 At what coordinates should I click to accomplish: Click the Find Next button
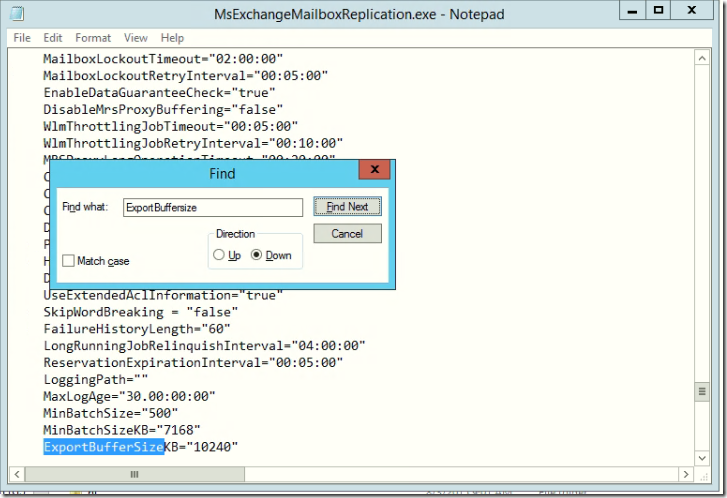click(347, 206)
